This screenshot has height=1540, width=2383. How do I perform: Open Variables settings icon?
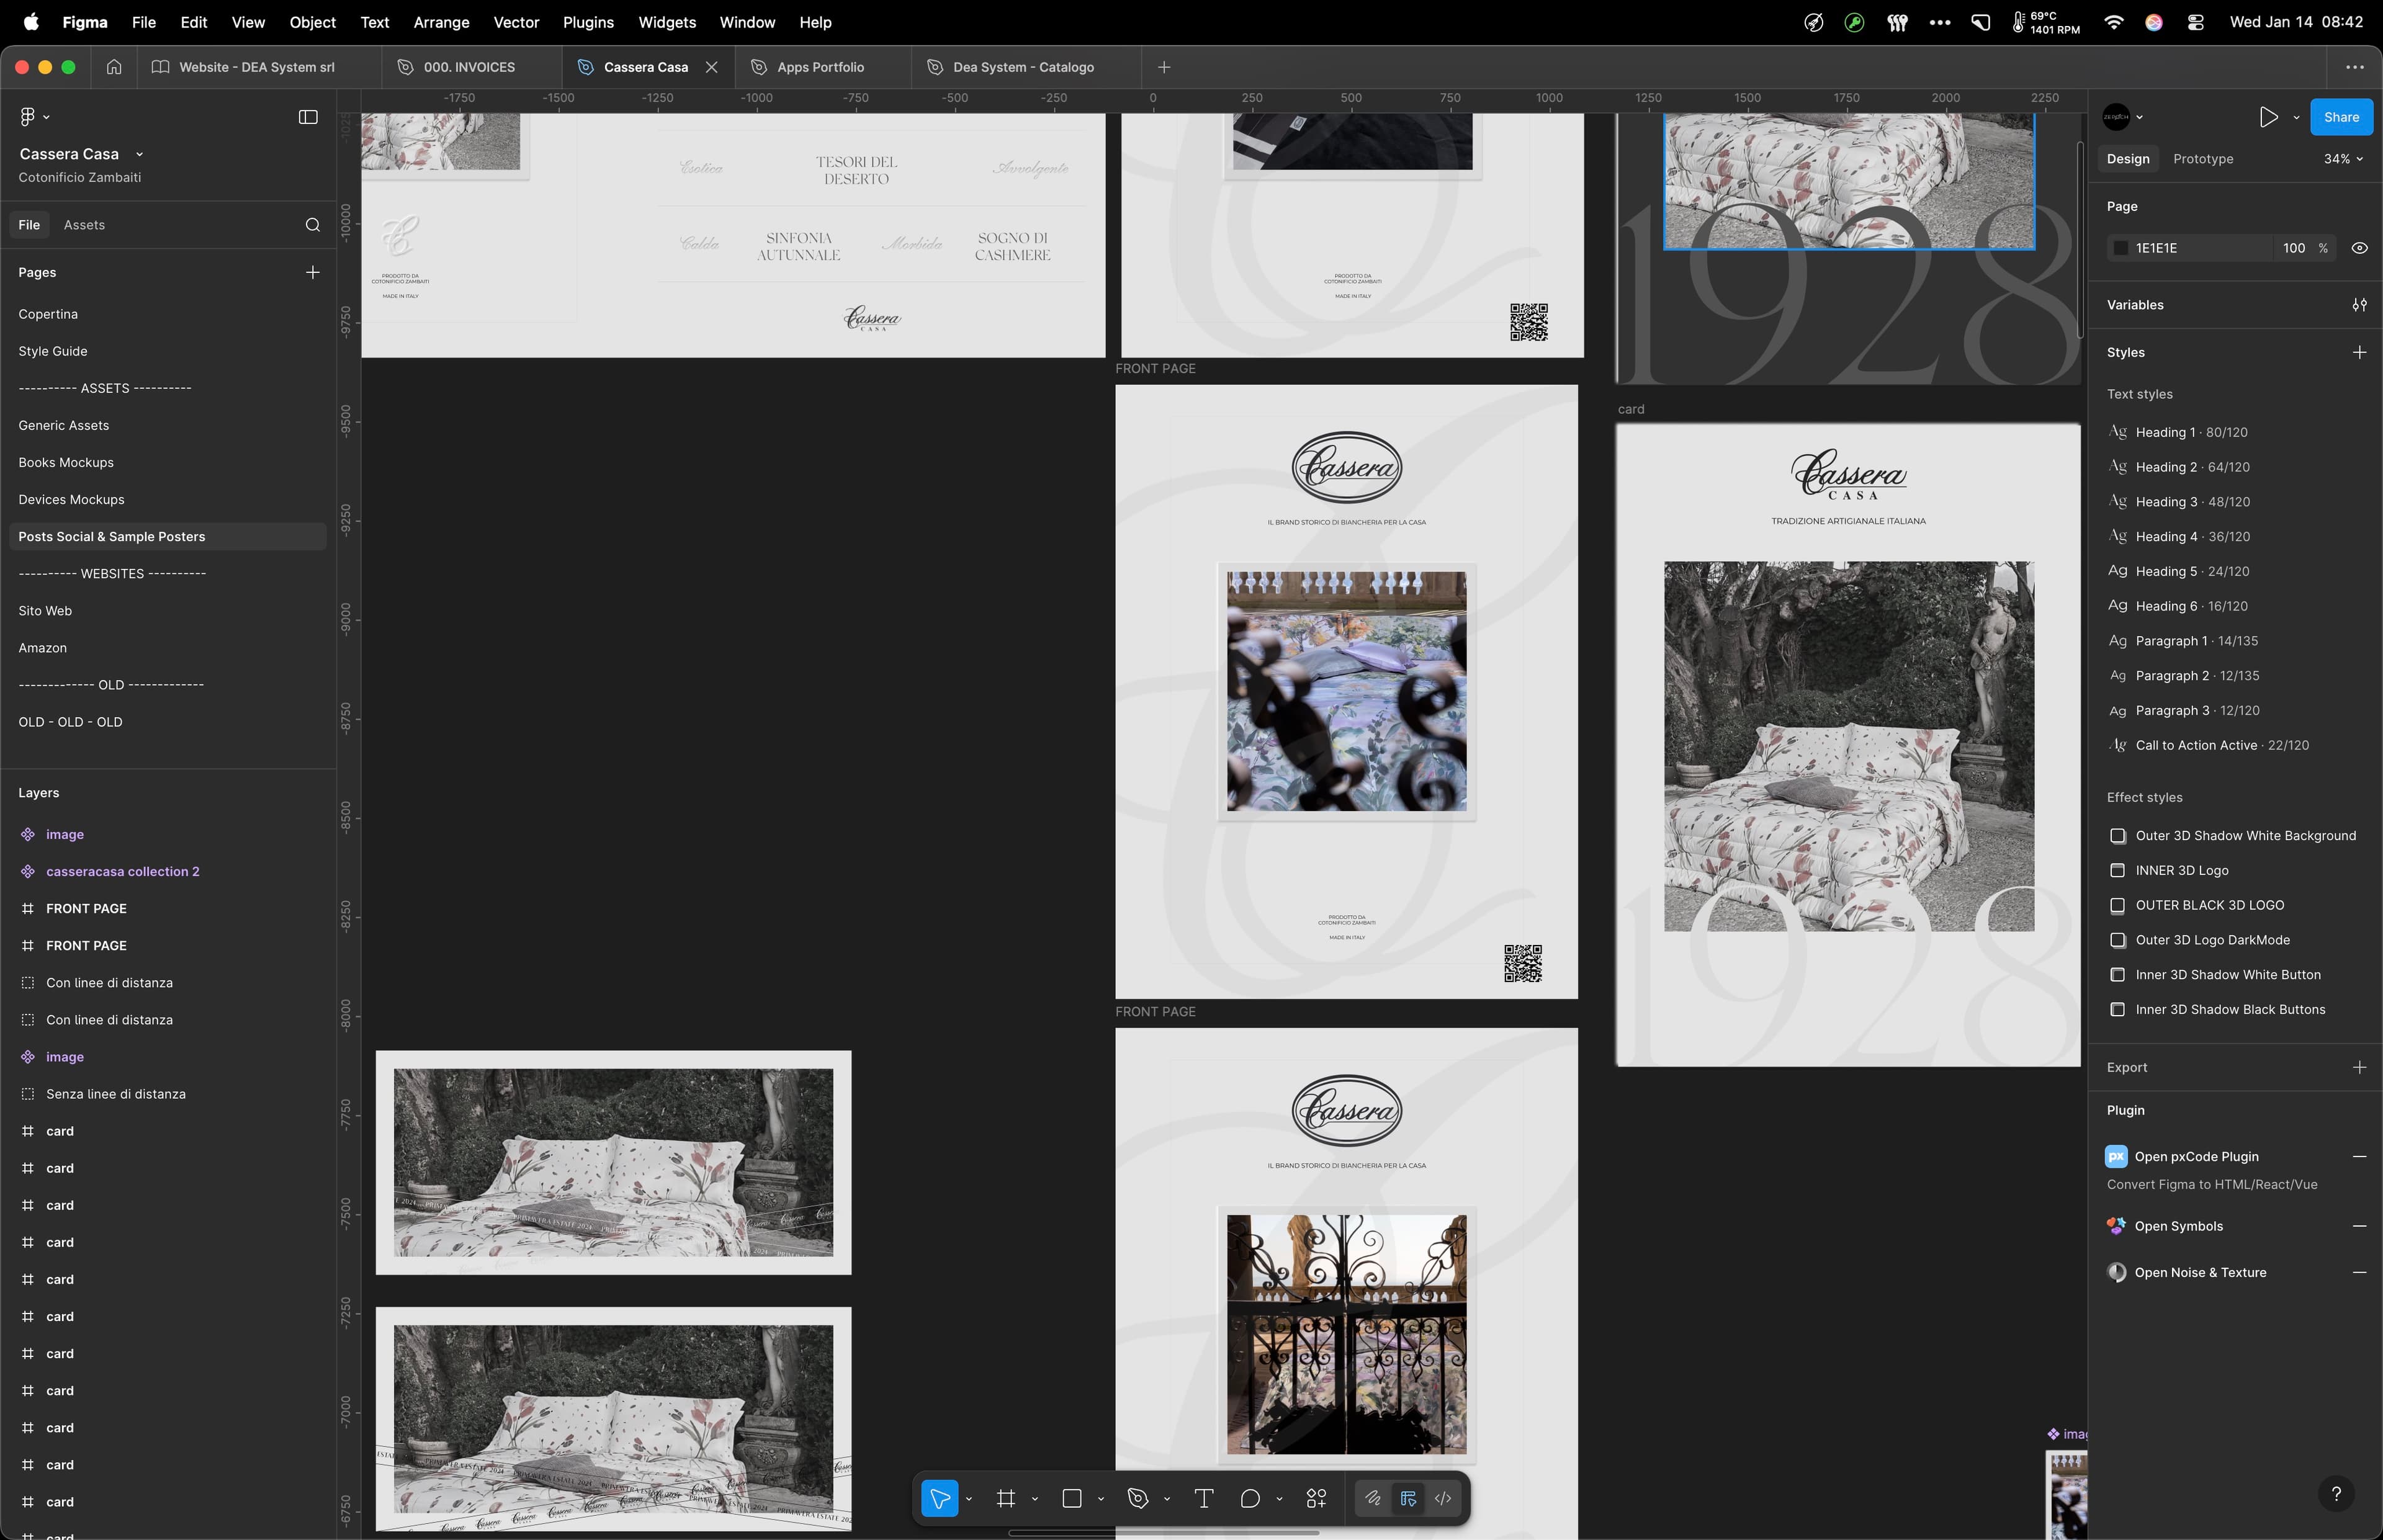pos(2359,305)
